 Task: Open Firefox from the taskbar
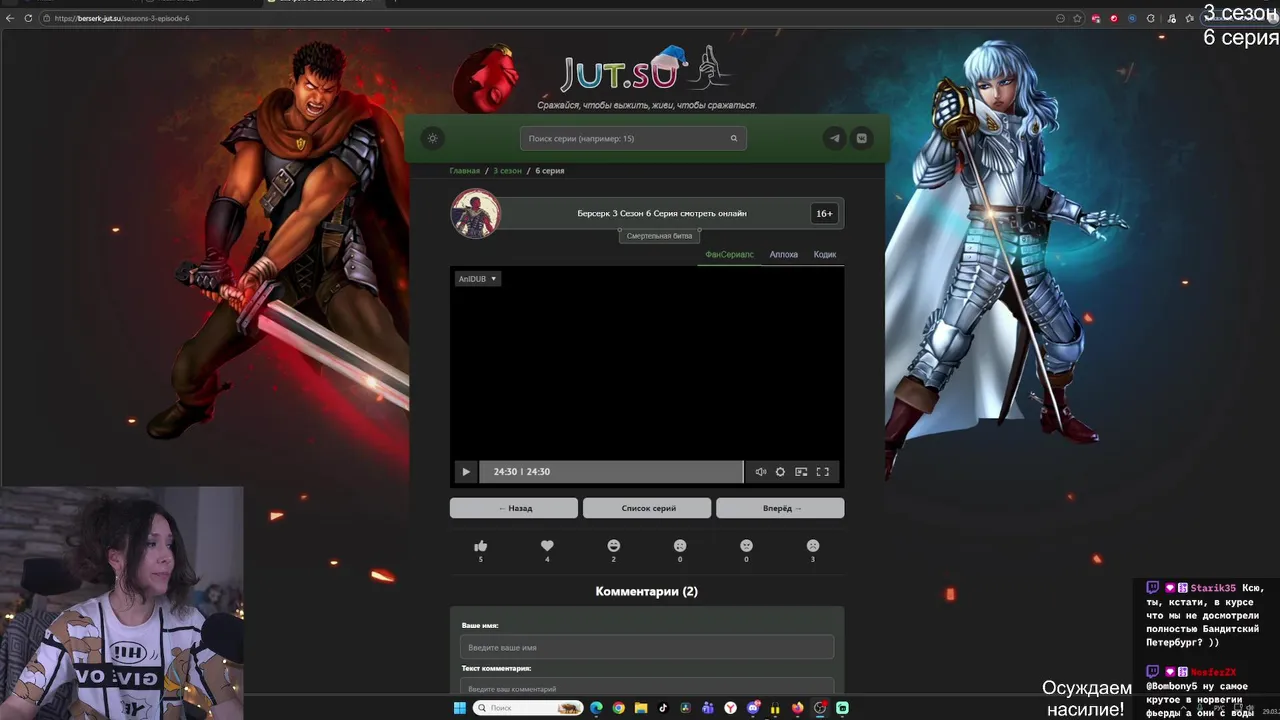click(x=797, y=708)
